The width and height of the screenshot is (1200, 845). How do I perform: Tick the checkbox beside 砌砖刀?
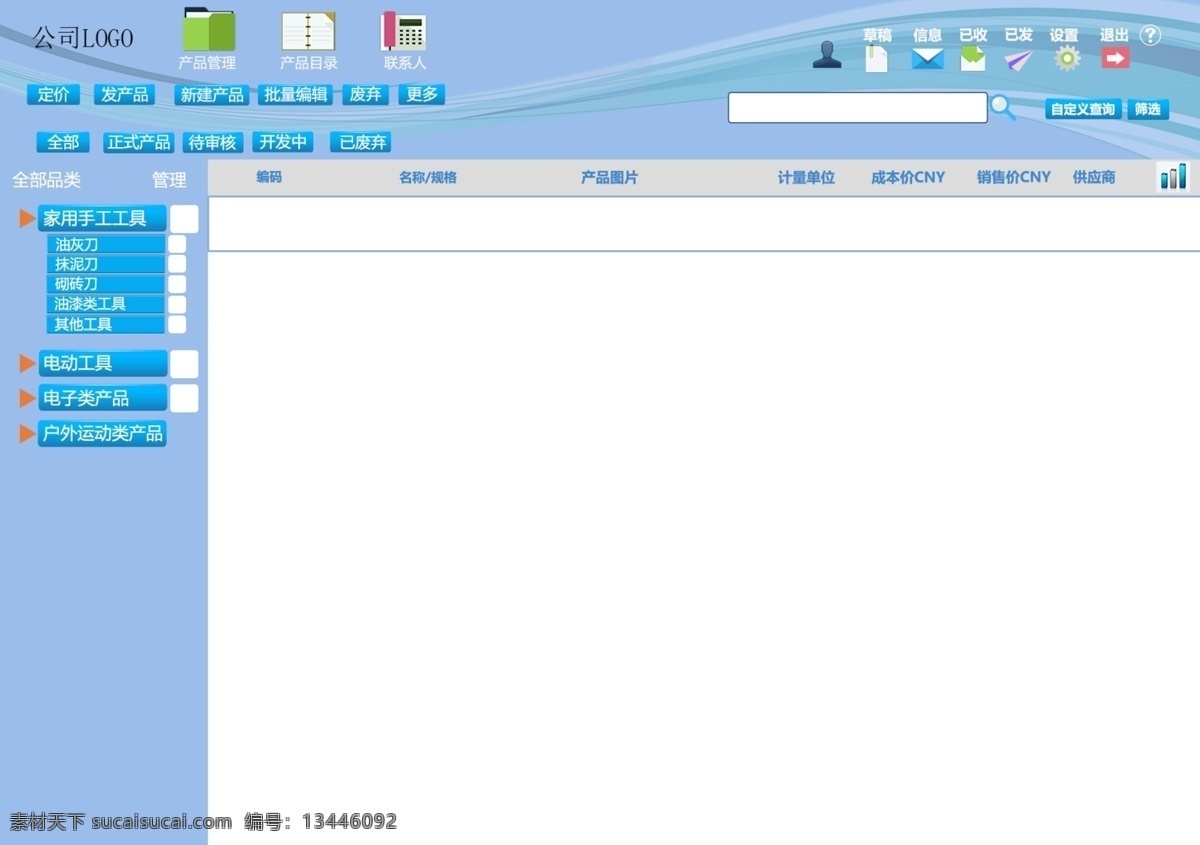pyautogui.click(x=177, y=284)
